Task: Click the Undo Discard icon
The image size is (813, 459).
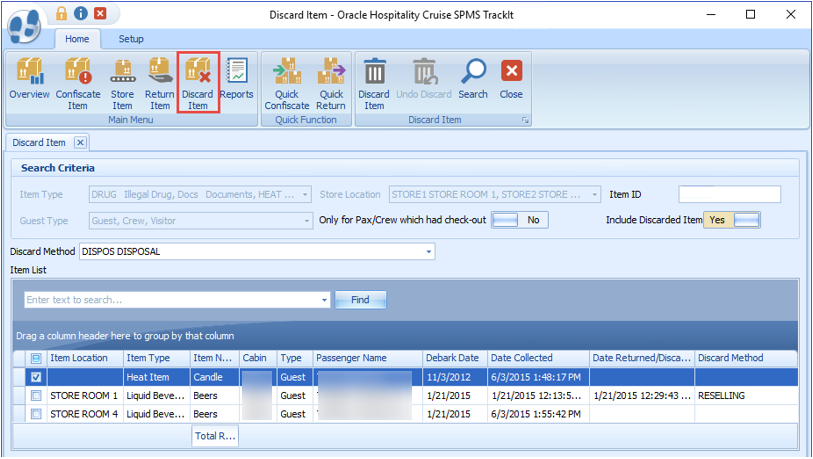Action: (424, 79)
